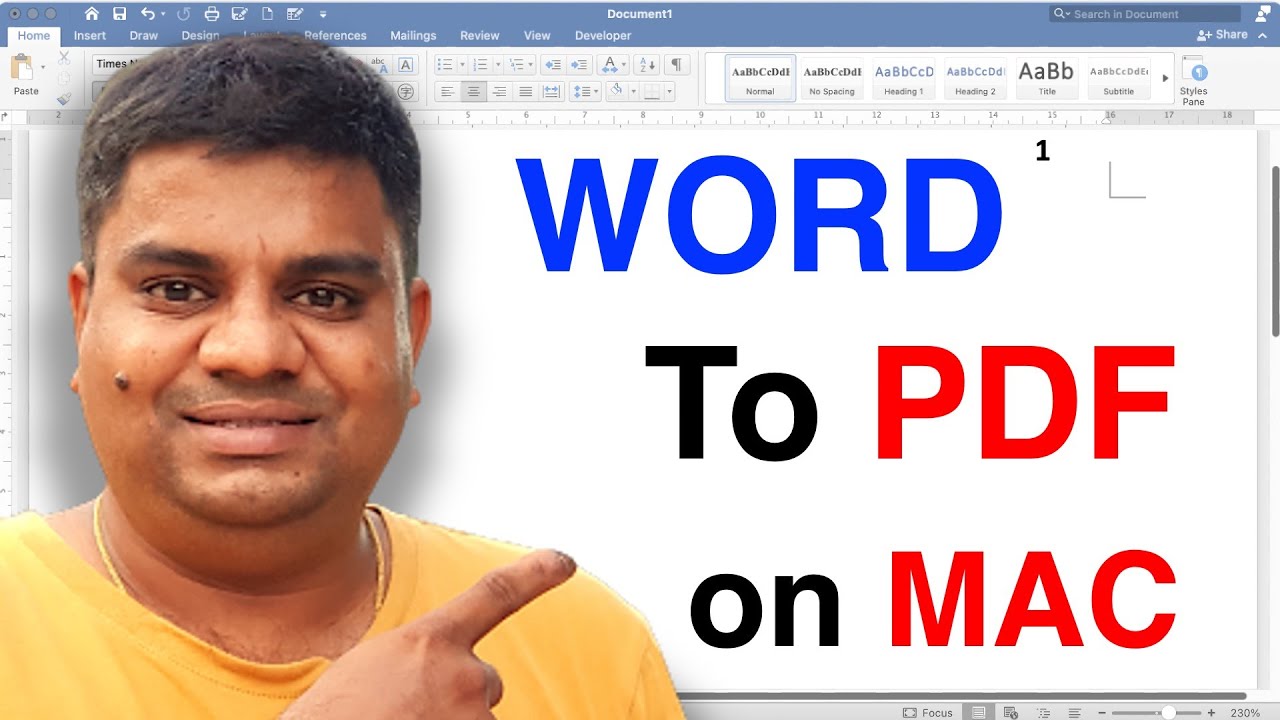Image resolution: width=1280 pixels, height=720 pixels.
Task: Apply the Normal style
Action: [760, 78]
